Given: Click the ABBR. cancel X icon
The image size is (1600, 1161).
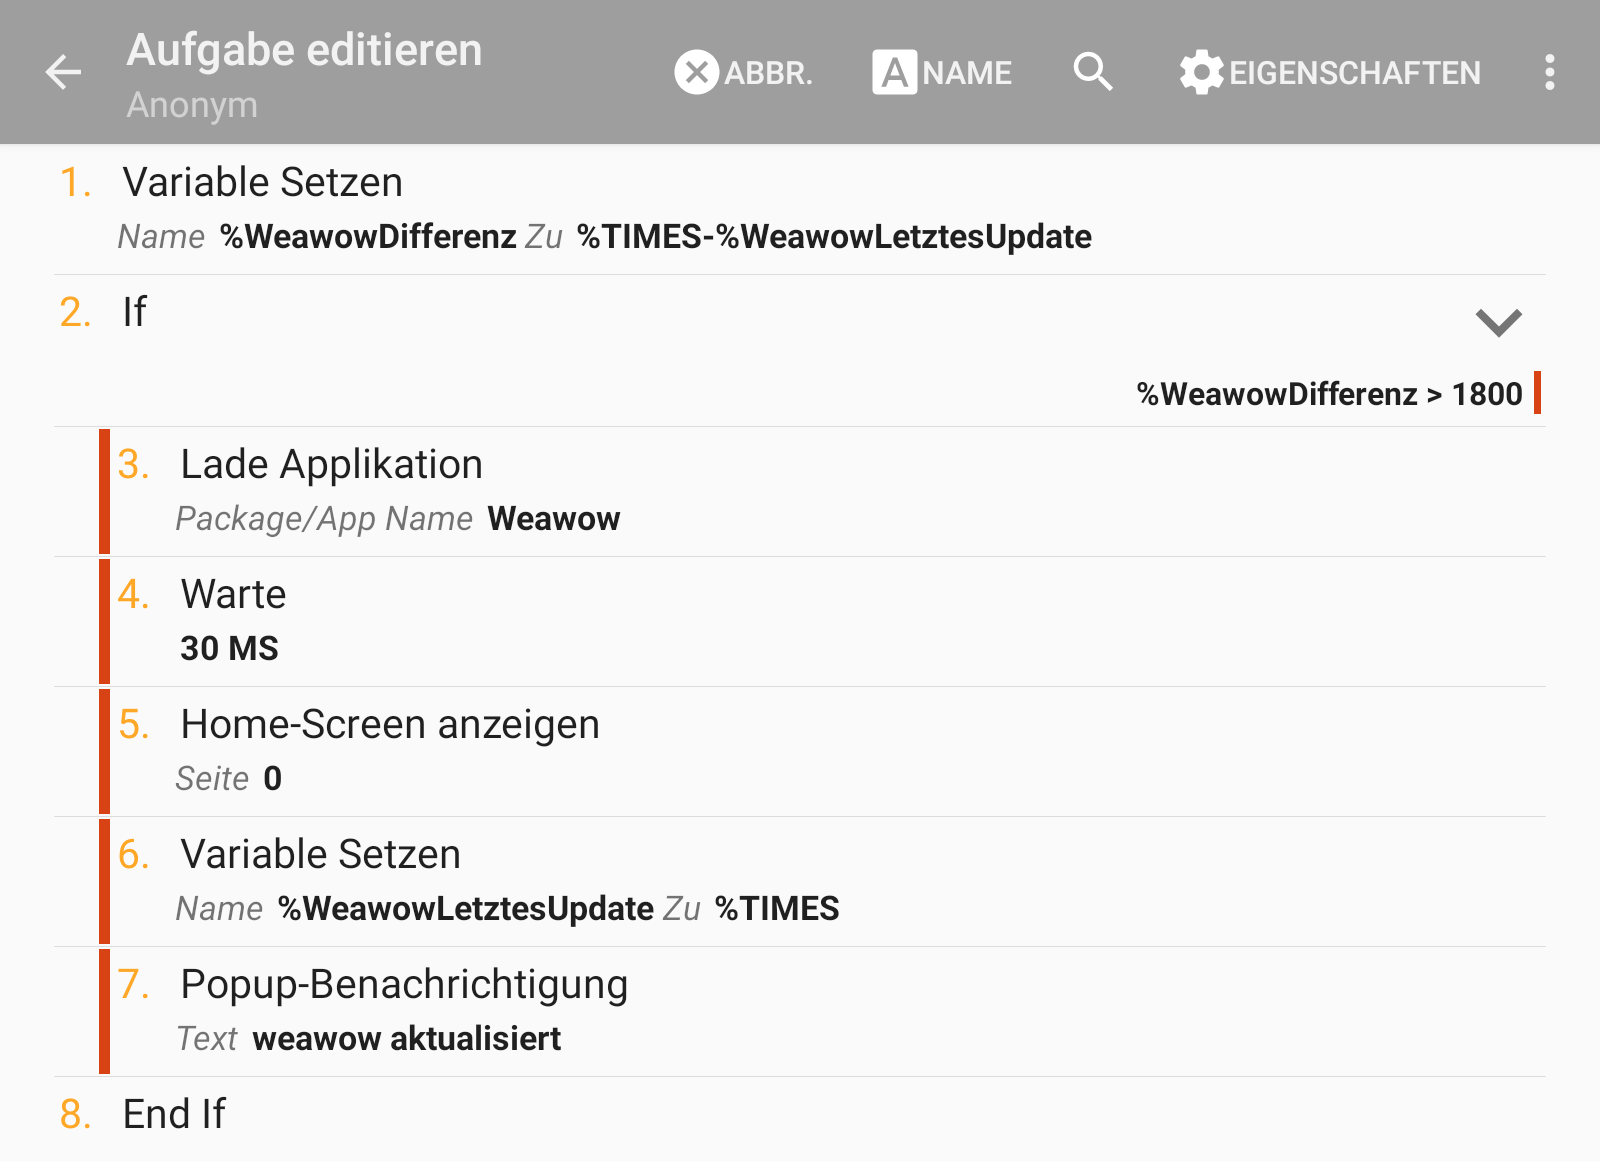Looking at the screenshot, I should click(x=697, y=72).
